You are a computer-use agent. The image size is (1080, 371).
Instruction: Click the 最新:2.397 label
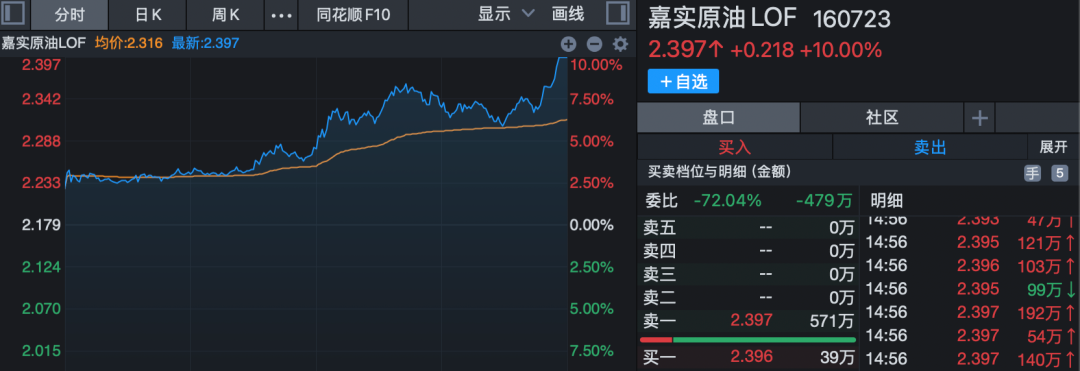pos(205,44)
